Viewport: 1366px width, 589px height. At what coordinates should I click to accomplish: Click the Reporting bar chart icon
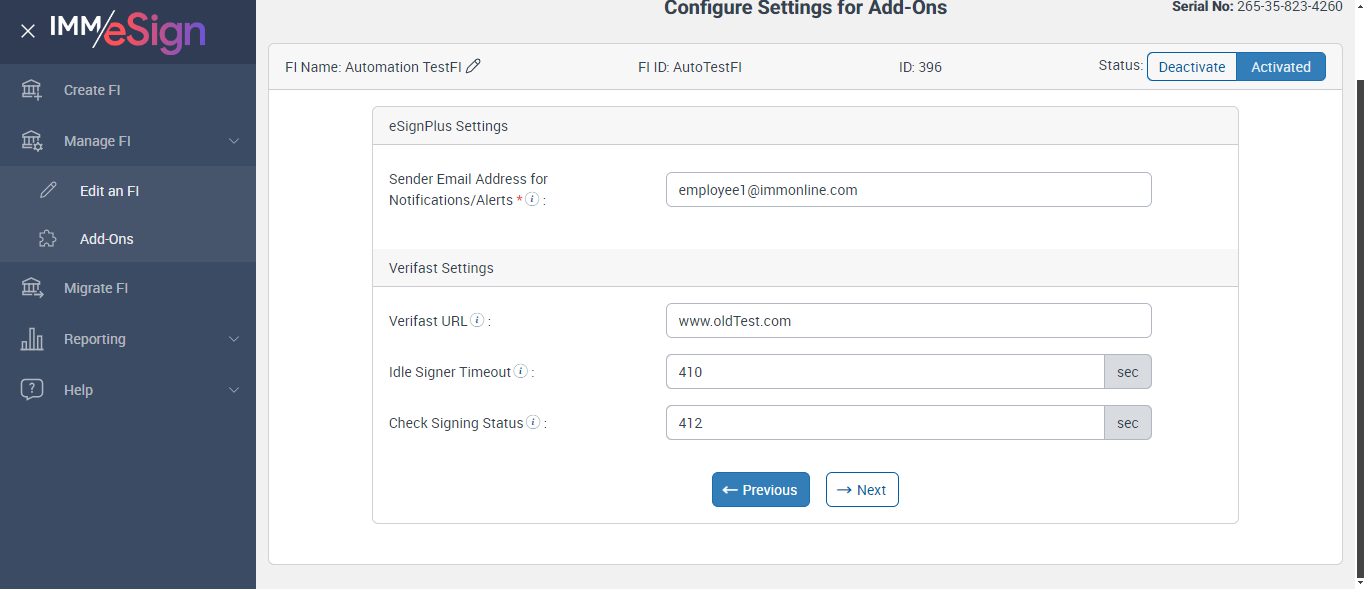pos(32,339)
